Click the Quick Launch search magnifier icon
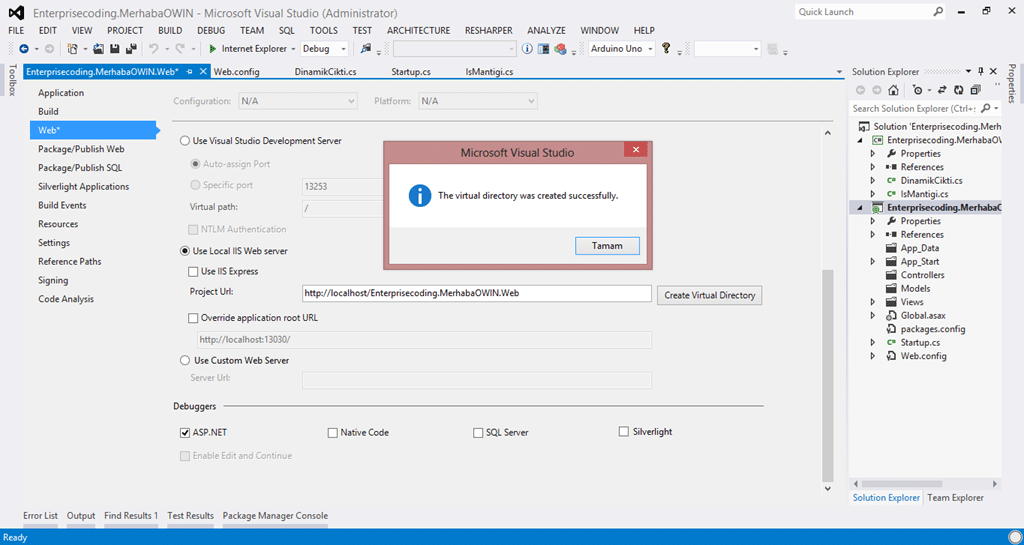This screenshot has width=1024, height=545. 938,12
